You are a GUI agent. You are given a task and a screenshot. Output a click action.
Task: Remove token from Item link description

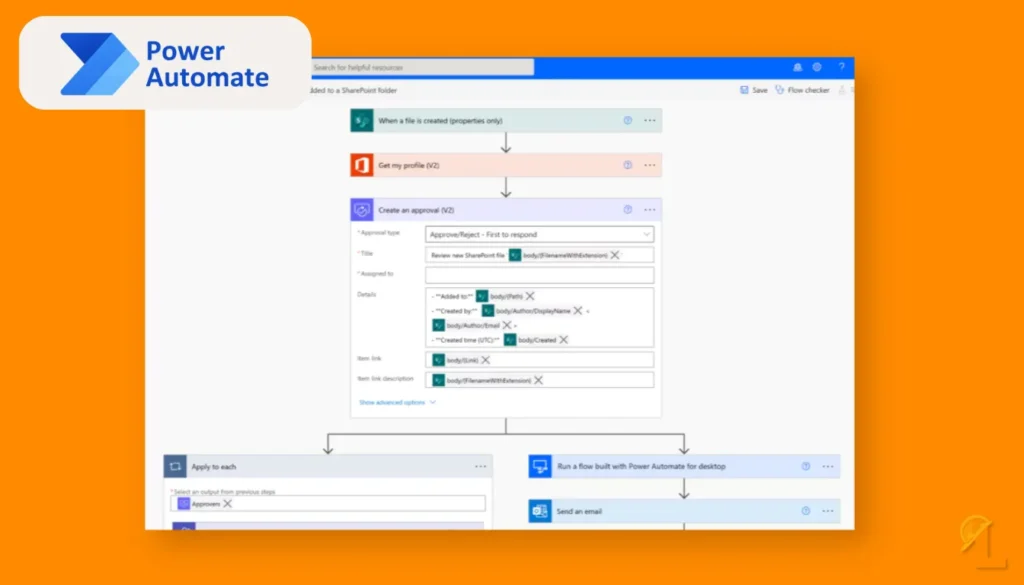tap(539, 380)
